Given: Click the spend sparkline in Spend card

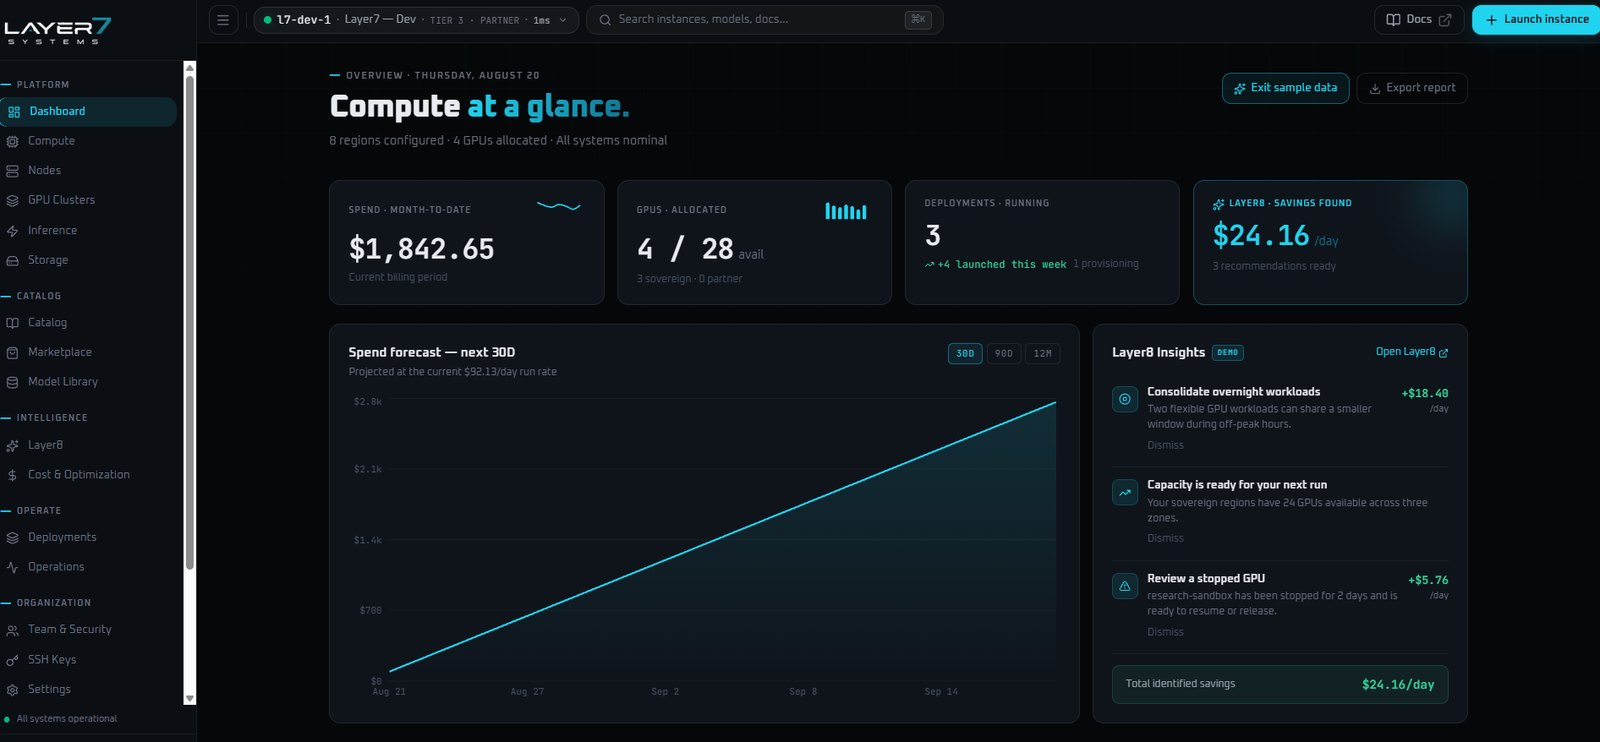Looking at the screenshot, I should [x=559, y=206].
